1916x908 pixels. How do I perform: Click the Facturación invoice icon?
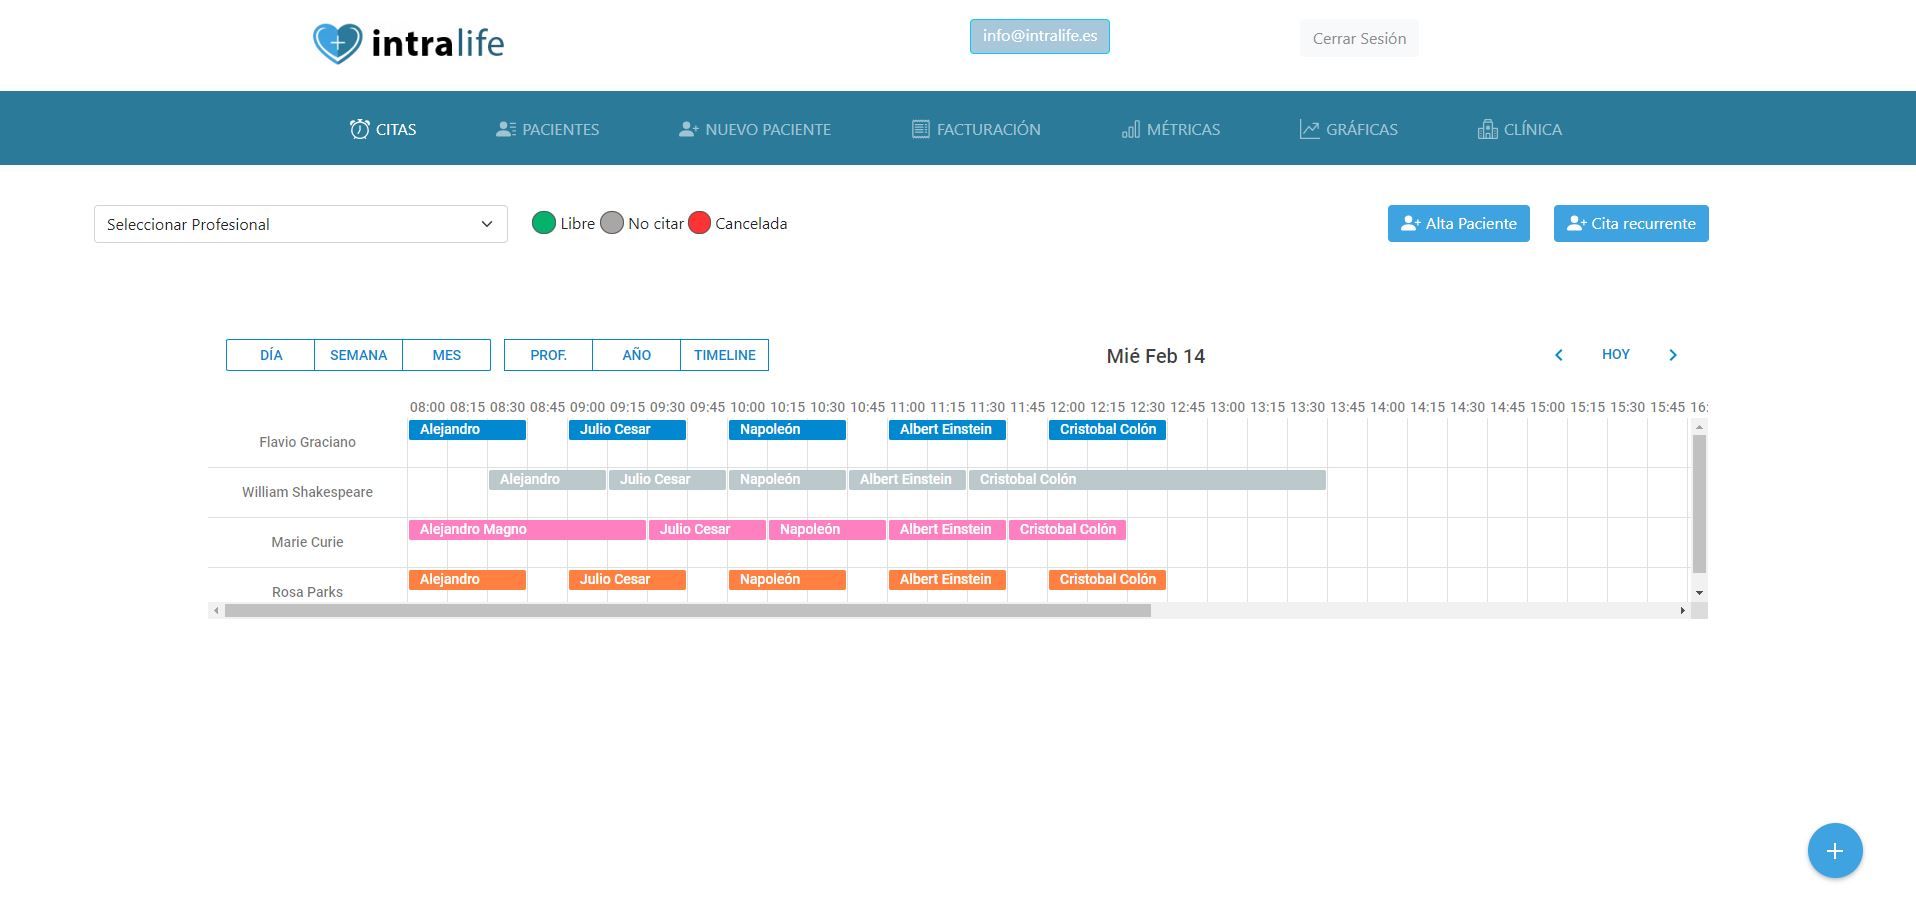921,129
